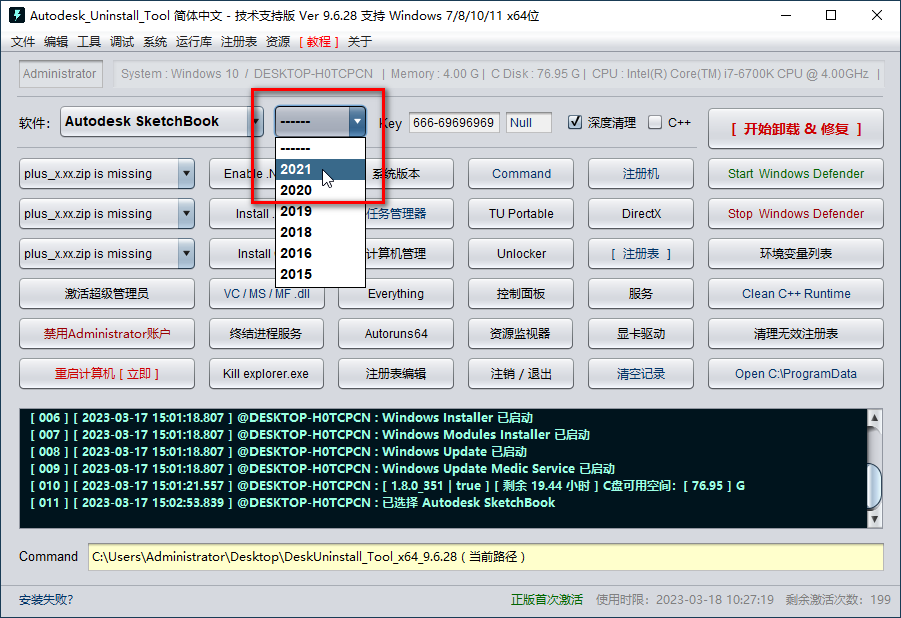Launch Autoruns64
This screenshot has width=901, height=618.
click(x=396, y=333)
